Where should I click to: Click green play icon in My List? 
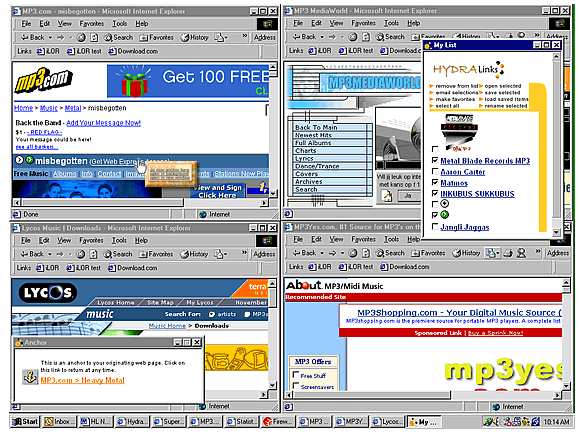445,215
